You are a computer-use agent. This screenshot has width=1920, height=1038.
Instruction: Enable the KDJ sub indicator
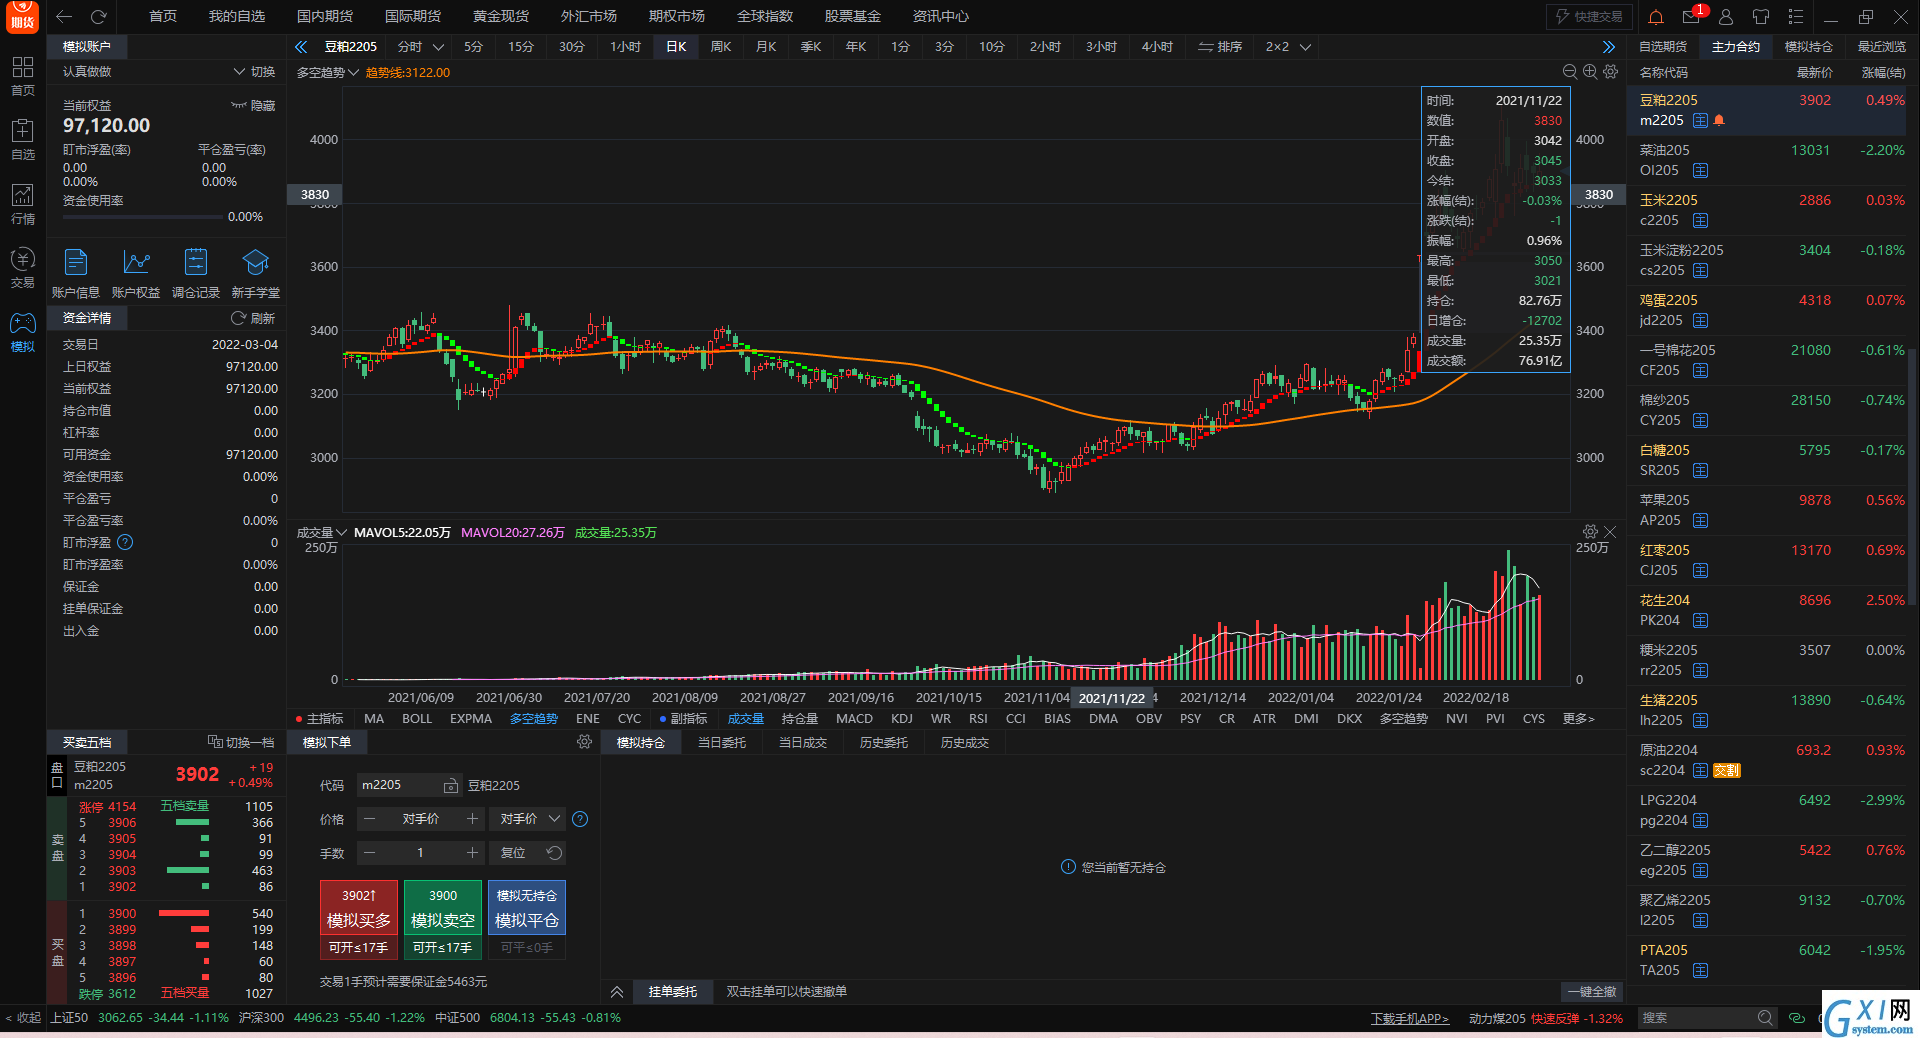point(901,719)
